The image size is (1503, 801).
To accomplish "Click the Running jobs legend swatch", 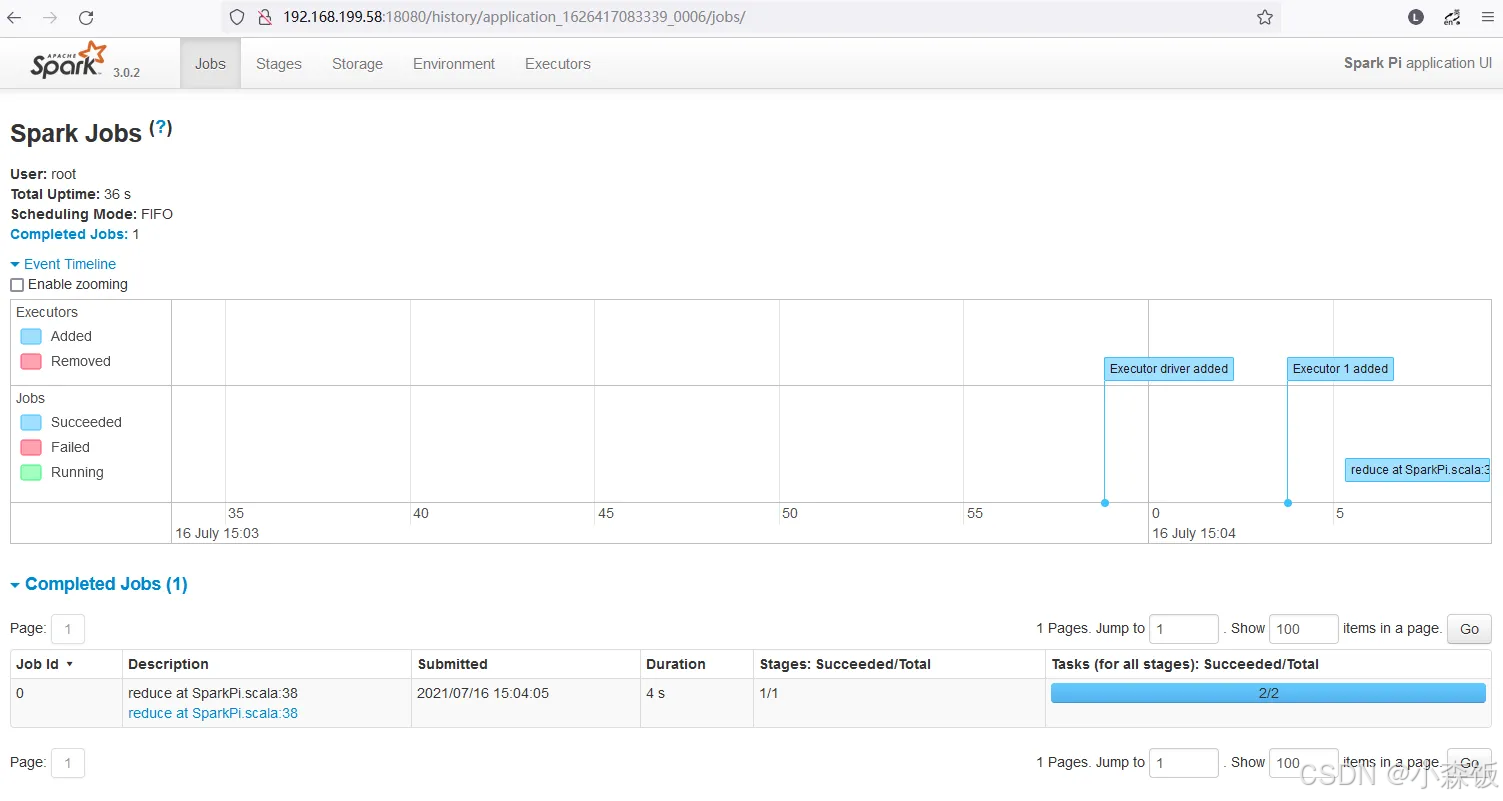I will (x=31, y=473).
